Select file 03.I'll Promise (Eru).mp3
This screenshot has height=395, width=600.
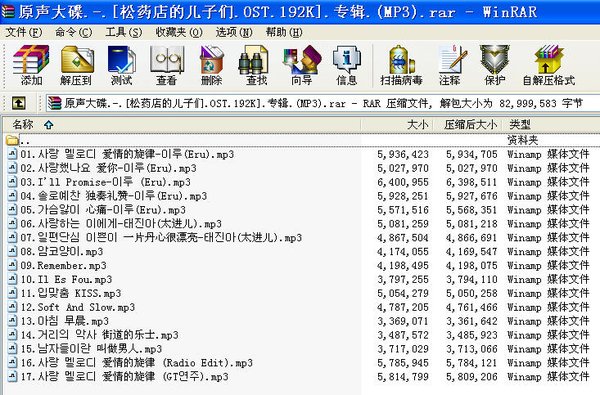pos(105,181)
